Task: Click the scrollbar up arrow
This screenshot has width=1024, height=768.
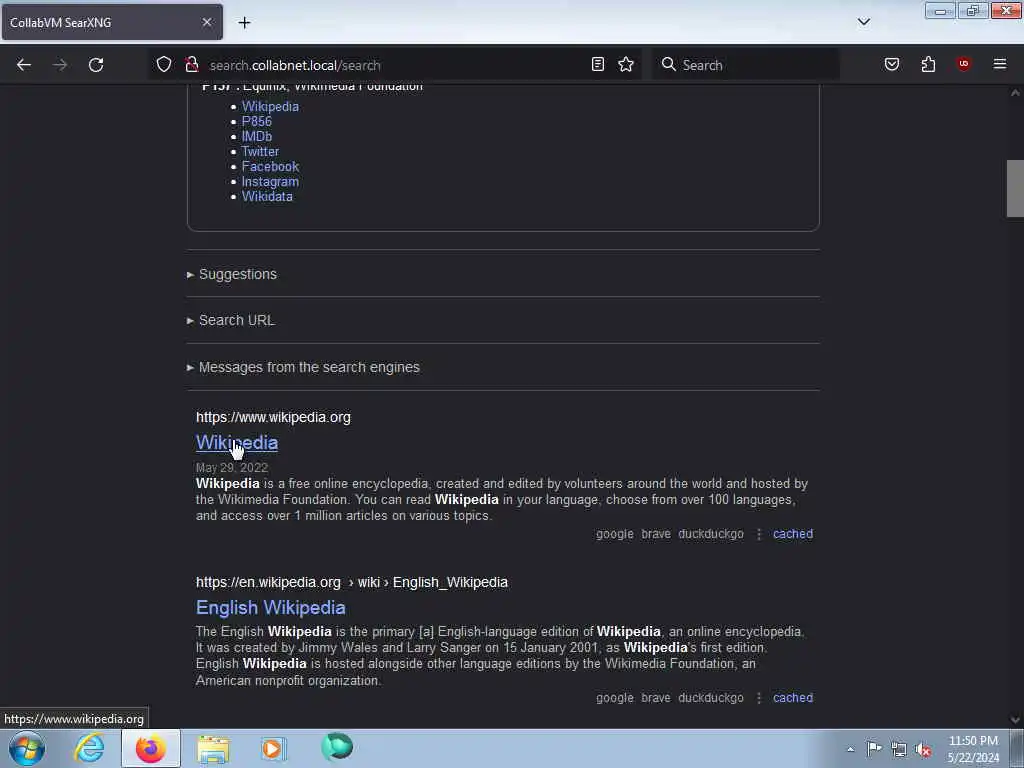Action: click(x=1015, y=93)
